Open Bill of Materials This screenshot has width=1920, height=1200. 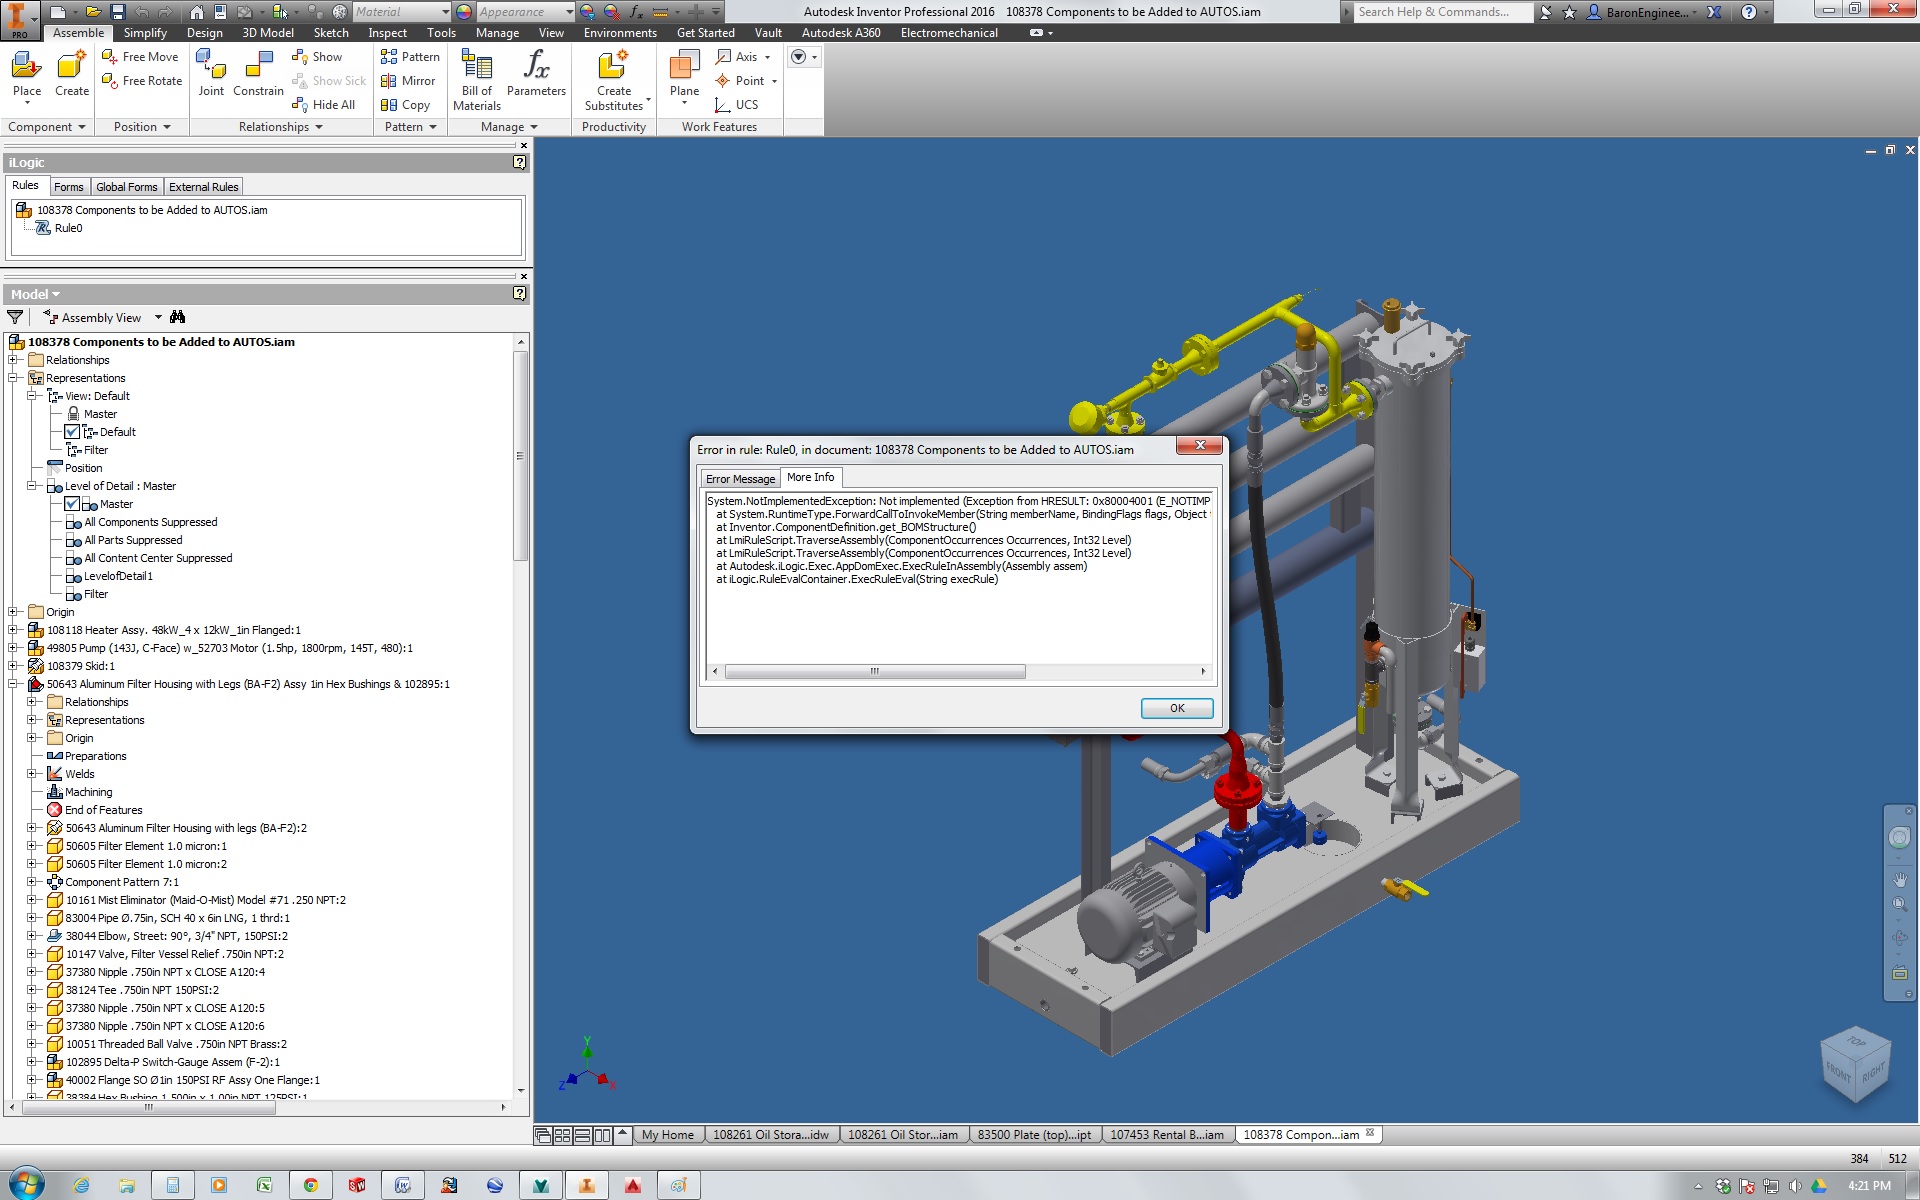[476, 68]
